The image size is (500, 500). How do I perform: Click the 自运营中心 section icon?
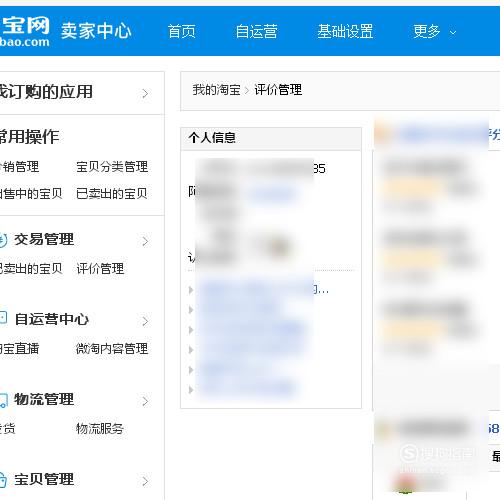pos(3,318)
